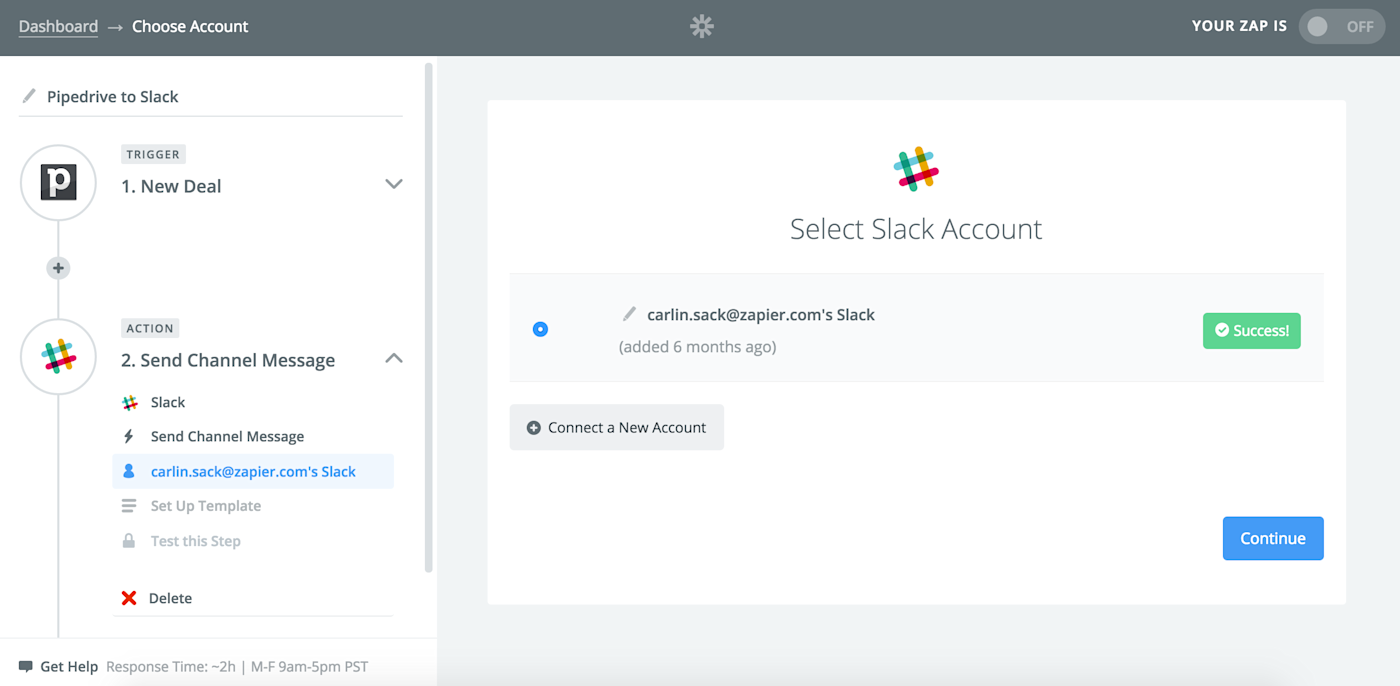This screenshot has height=686, width=1400.
Task: Open the Slack app sub-step
Action: click(168, 402)
